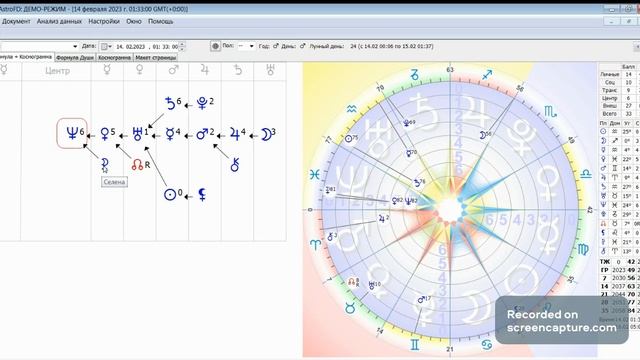The image size is (640, 360).
Task: Click the Scorpio sign on the chart rim
Action: coord(550,111)
